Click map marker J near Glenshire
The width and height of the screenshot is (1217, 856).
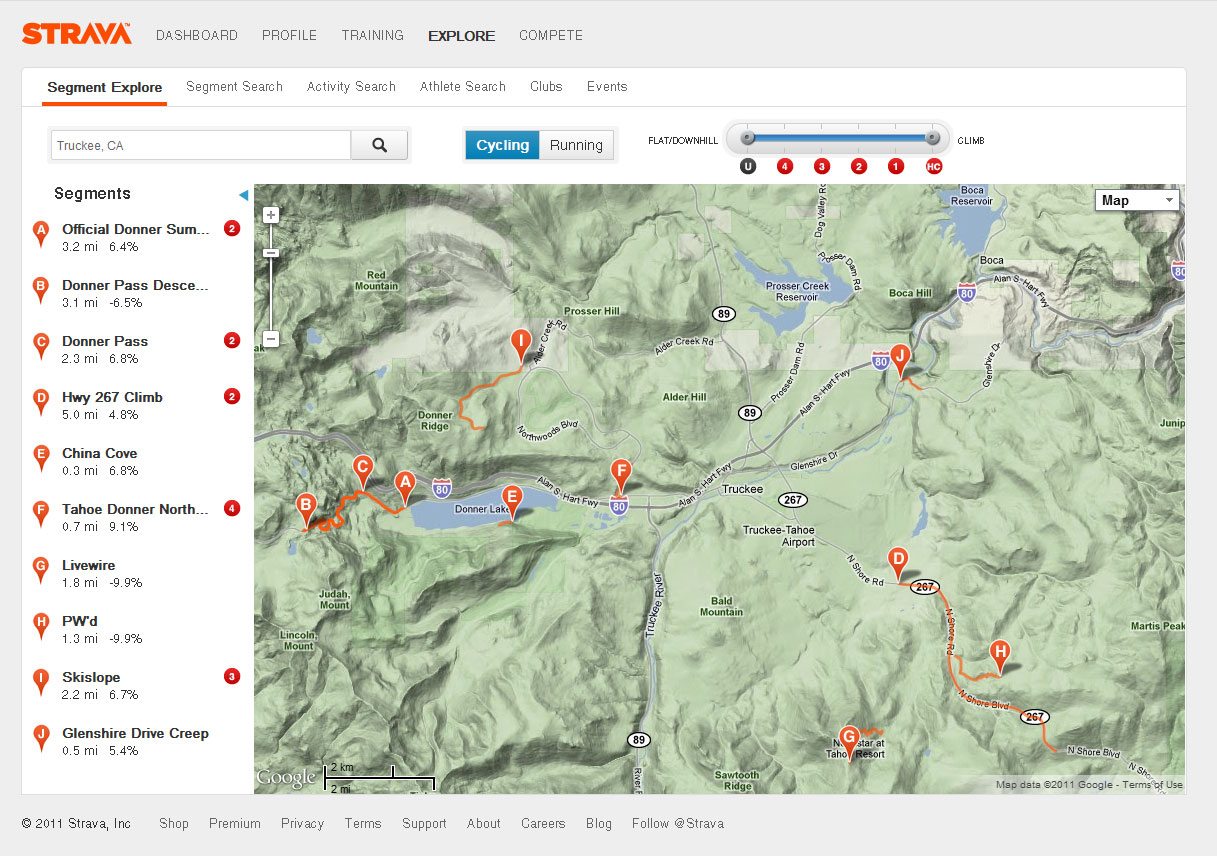[900, 360]
